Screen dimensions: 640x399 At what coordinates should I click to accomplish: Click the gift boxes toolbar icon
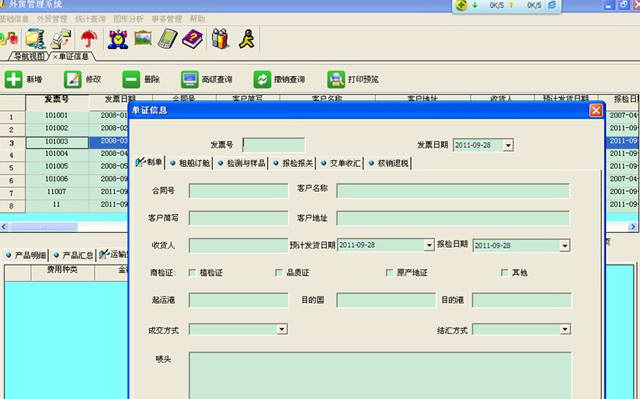[220, 39]
